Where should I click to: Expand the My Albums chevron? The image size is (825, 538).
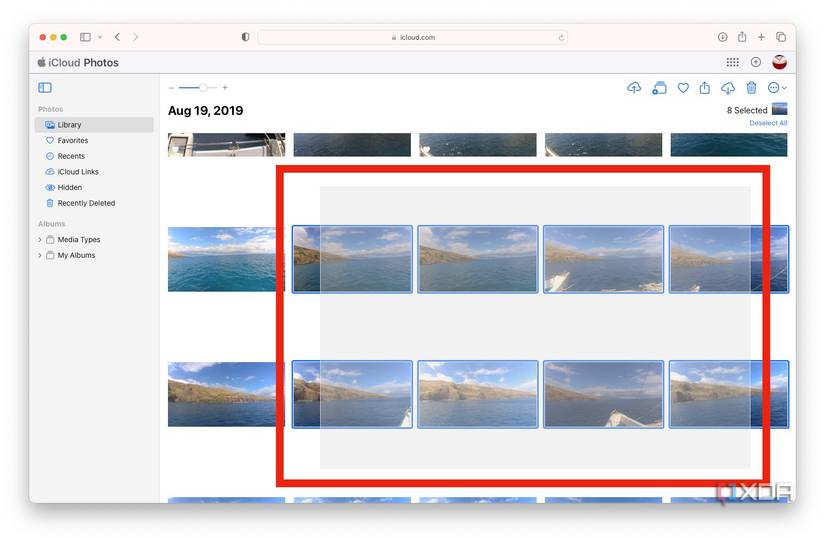point(39,256)
